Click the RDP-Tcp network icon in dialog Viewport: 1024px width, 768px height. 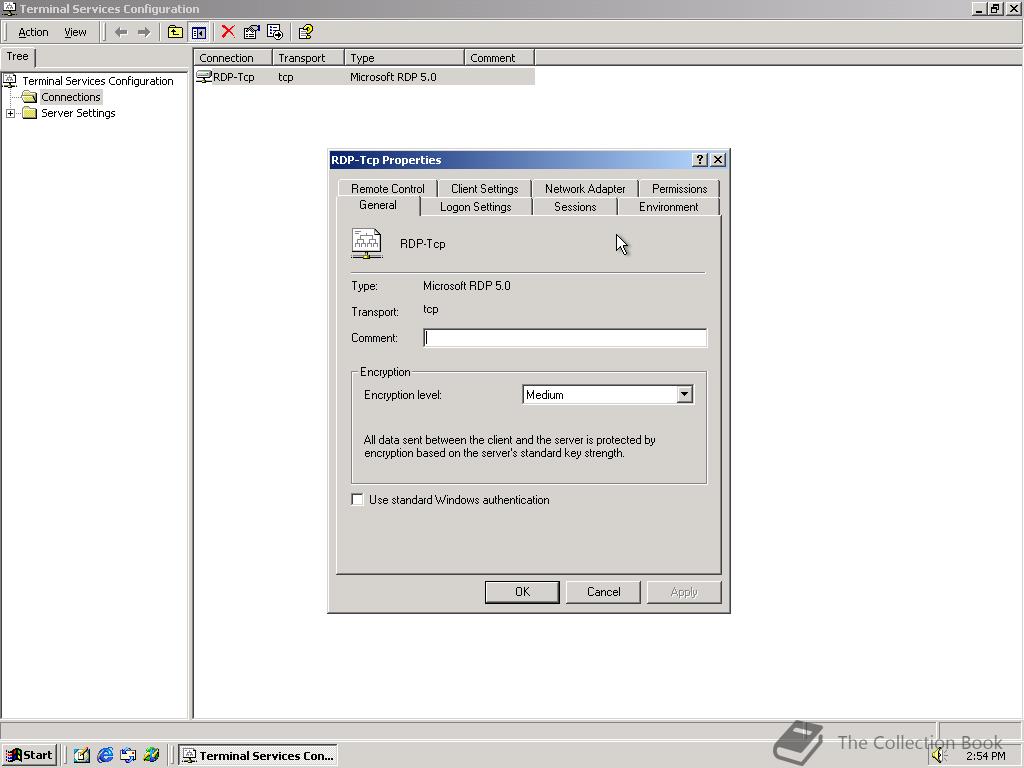[366, 244]
